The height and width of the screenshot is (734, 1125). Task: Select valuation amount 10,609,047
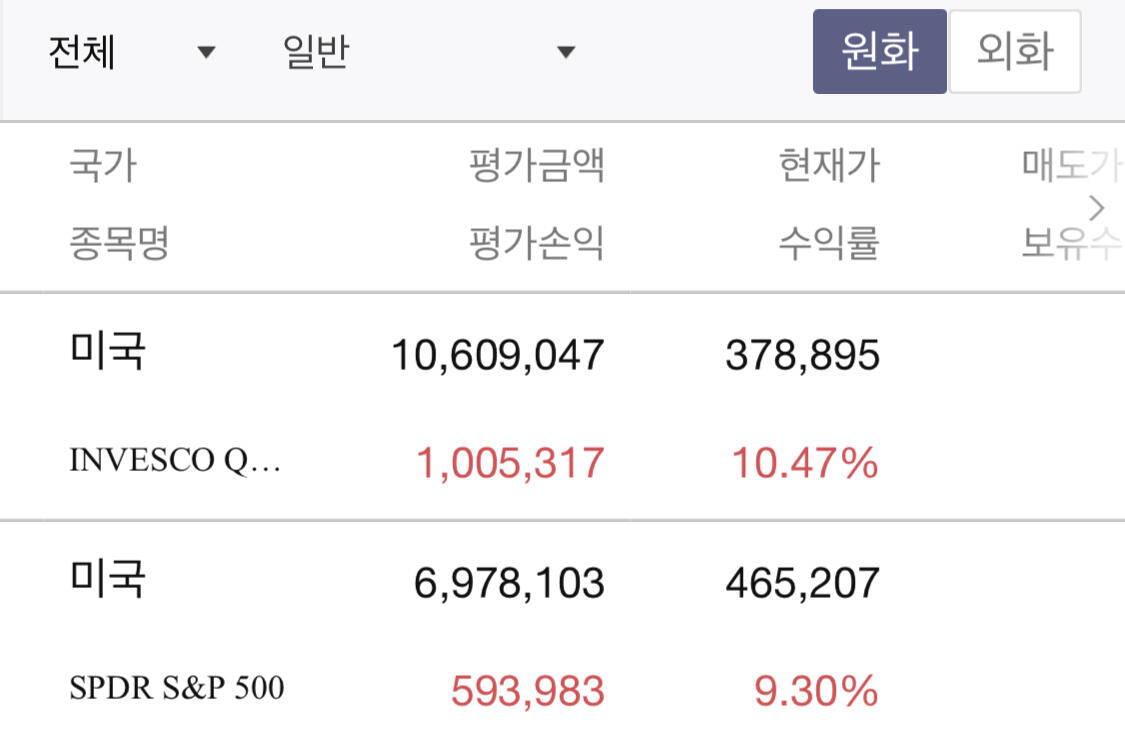point(498,355)
